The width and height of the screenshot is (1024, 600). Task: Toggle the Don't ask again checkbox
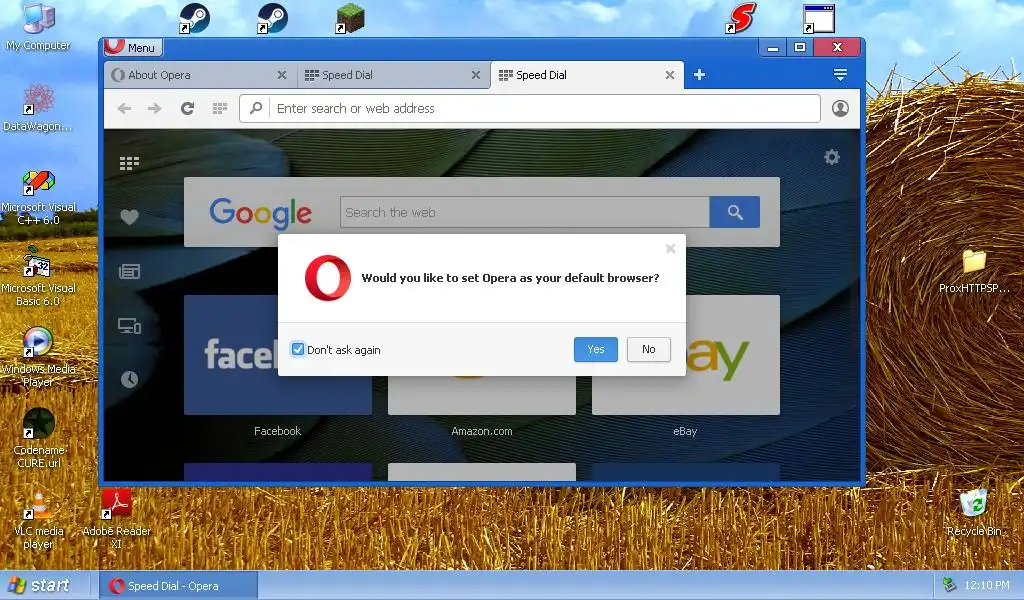click(x=298, y=349)
